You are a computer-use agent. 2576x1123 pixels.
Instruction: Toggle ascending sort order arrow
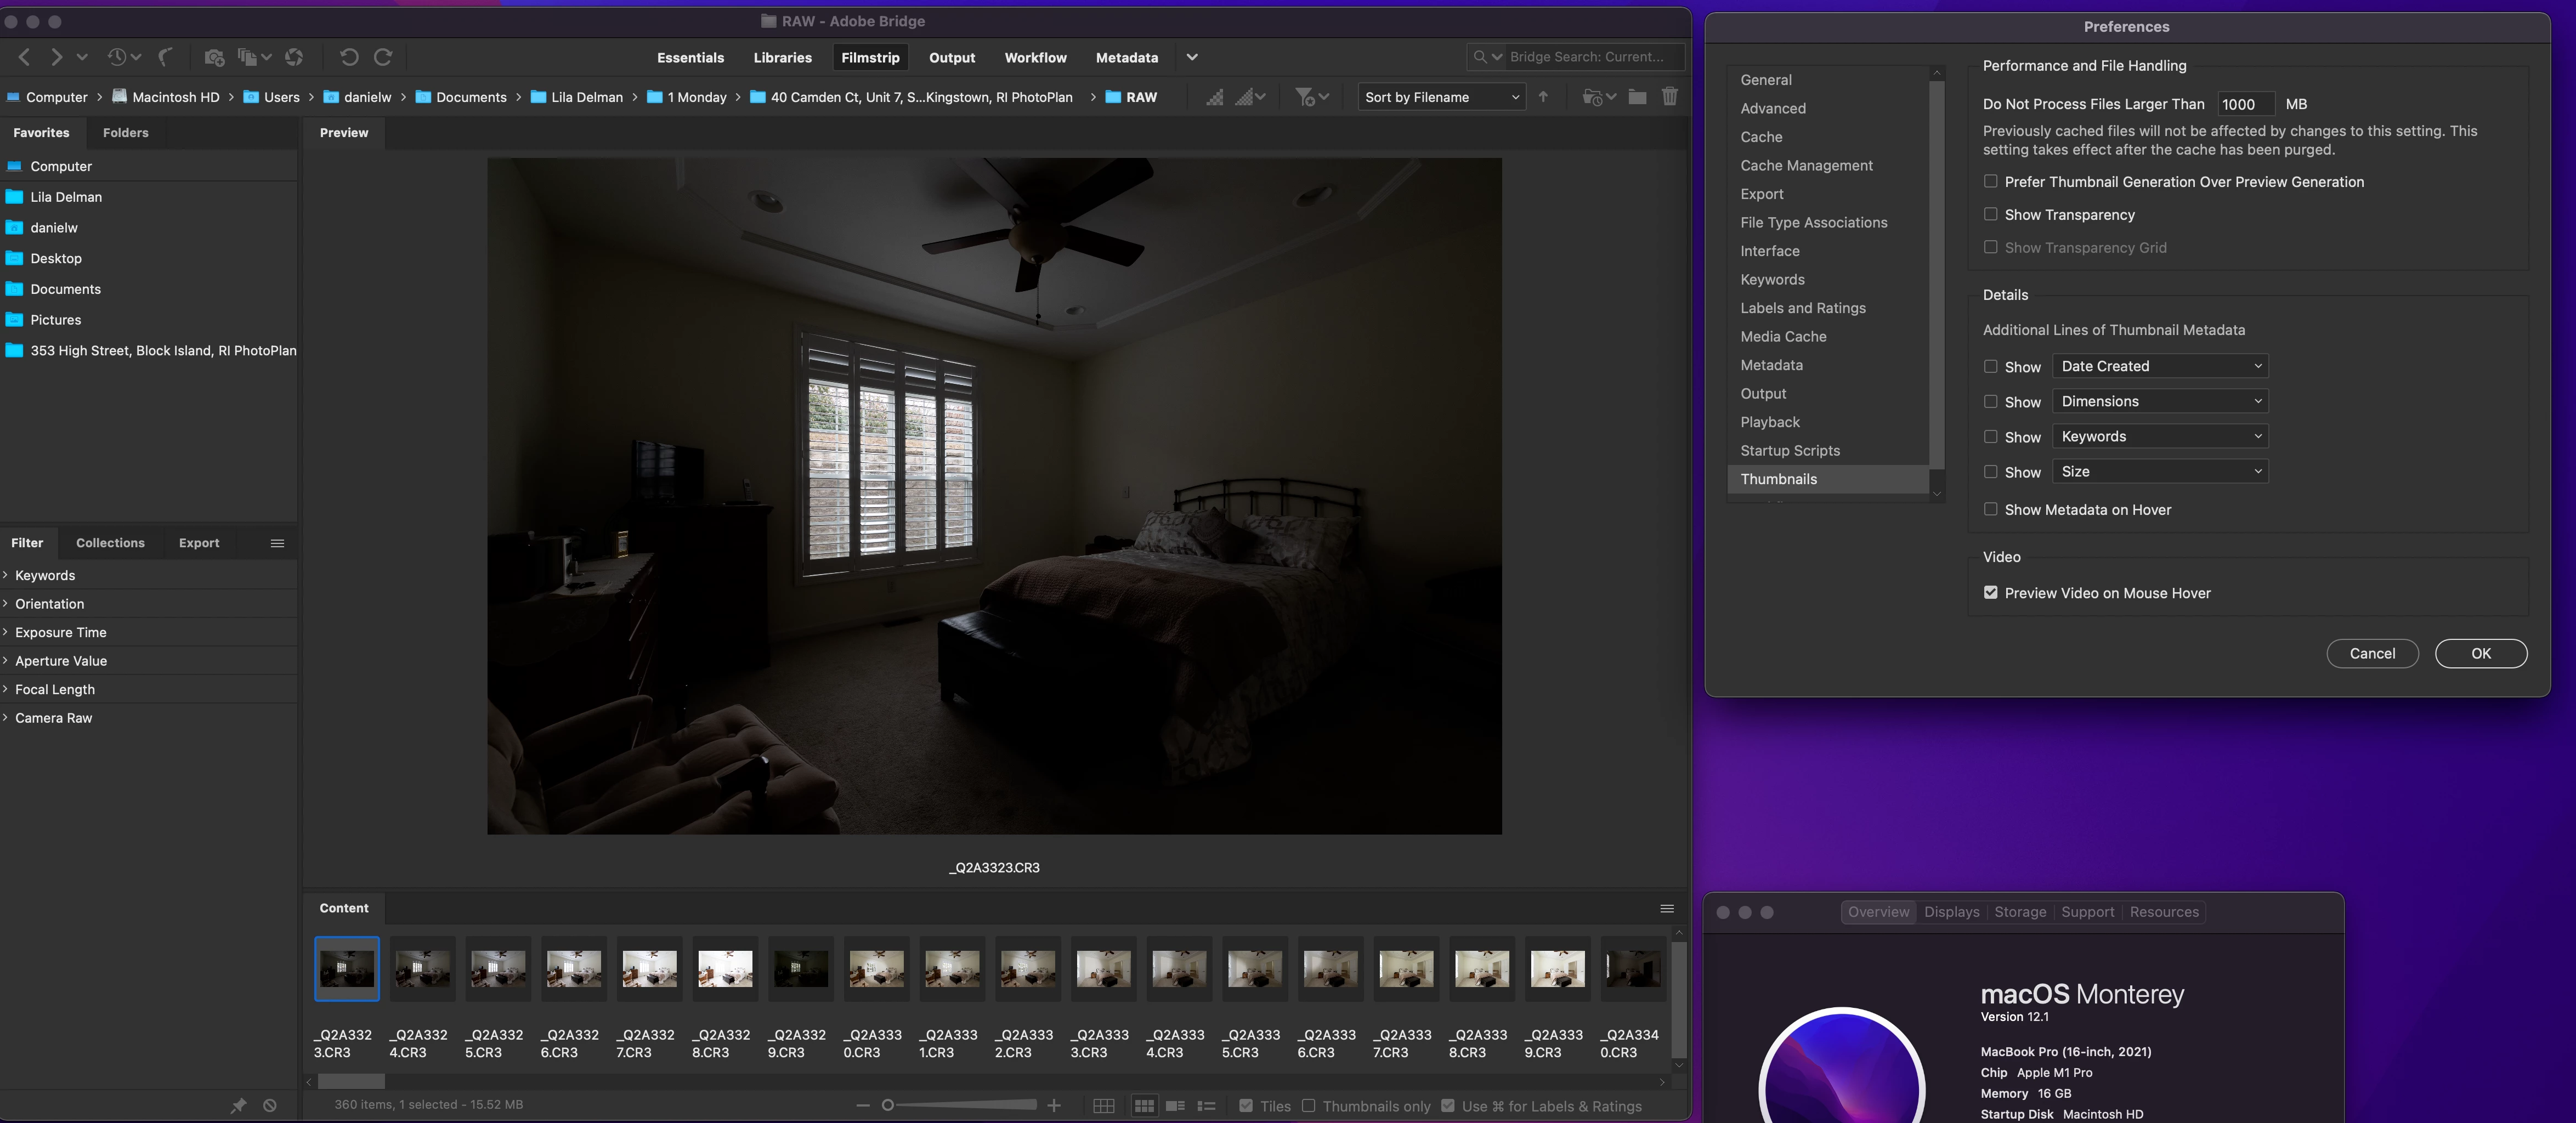(1543, 97)
